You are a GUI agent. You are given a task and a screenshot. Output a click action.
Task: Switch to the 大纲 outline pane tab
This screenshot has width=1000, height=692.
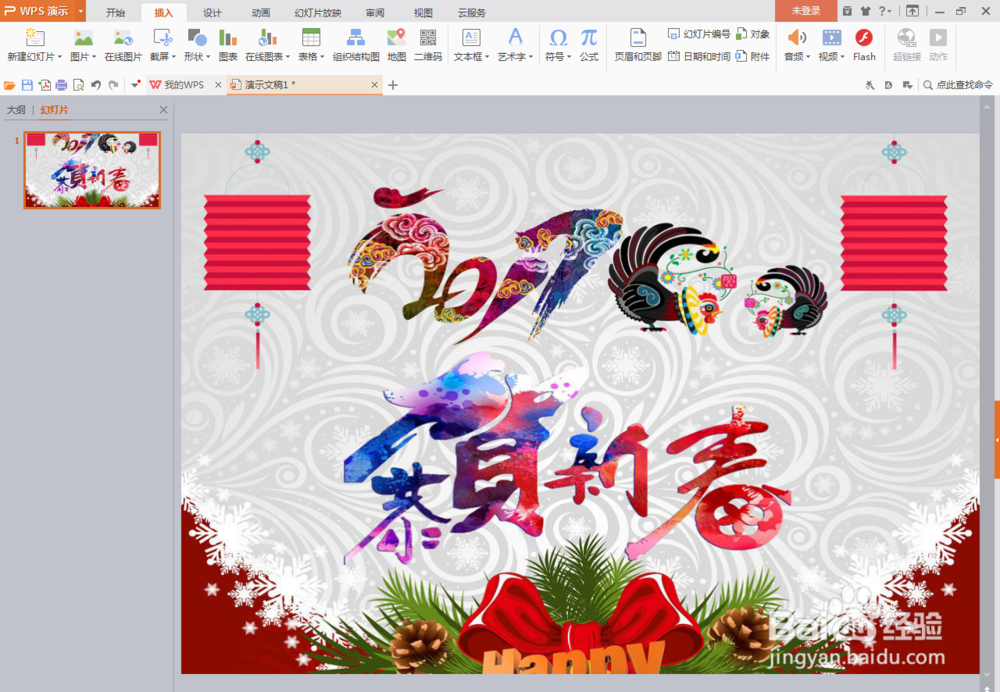tap(16, 110)
